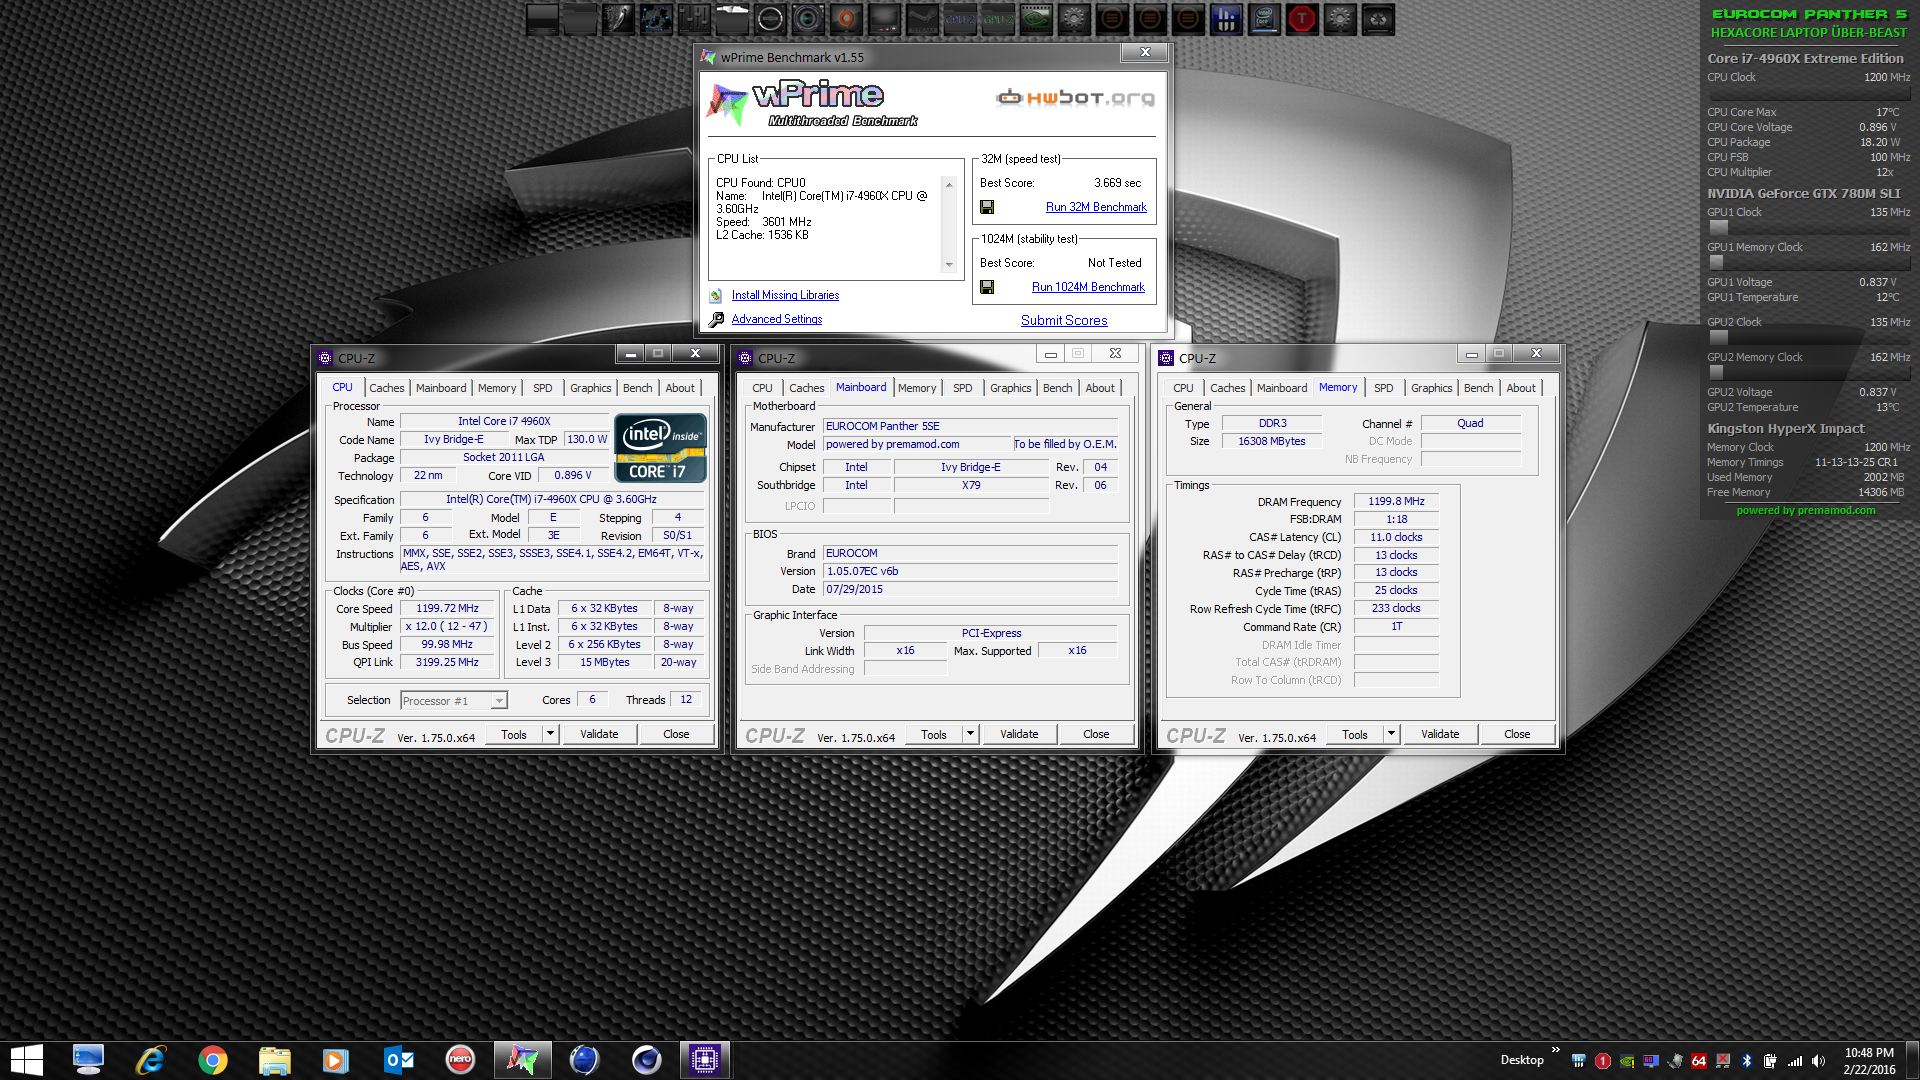Click the CPU-Z taskbar icon
Screen dimensions: 1920x1080
[x=705, y=1060]
